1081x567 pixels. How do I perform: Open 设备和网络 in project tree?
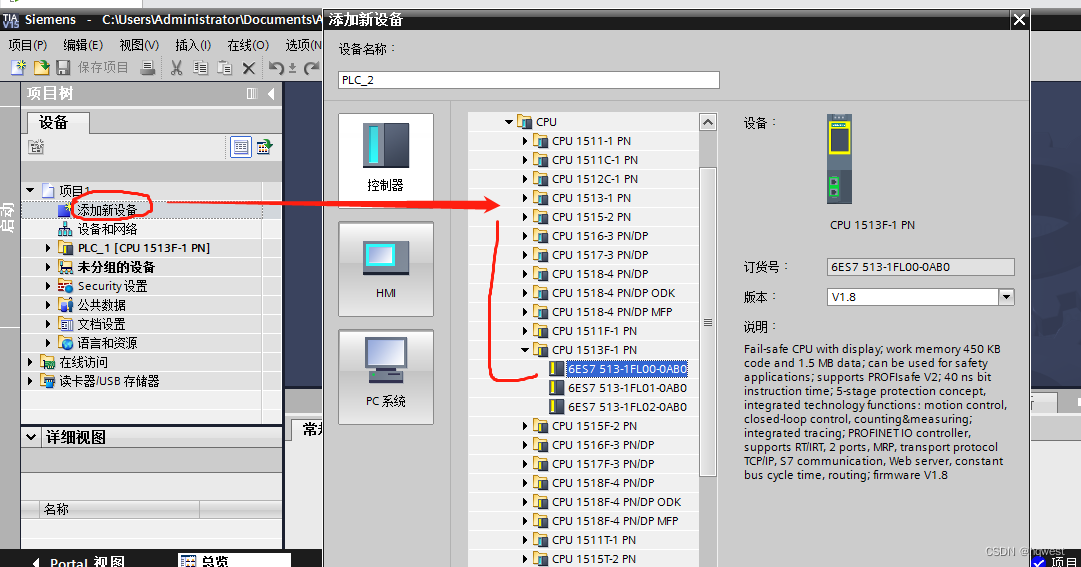(108, 229)
